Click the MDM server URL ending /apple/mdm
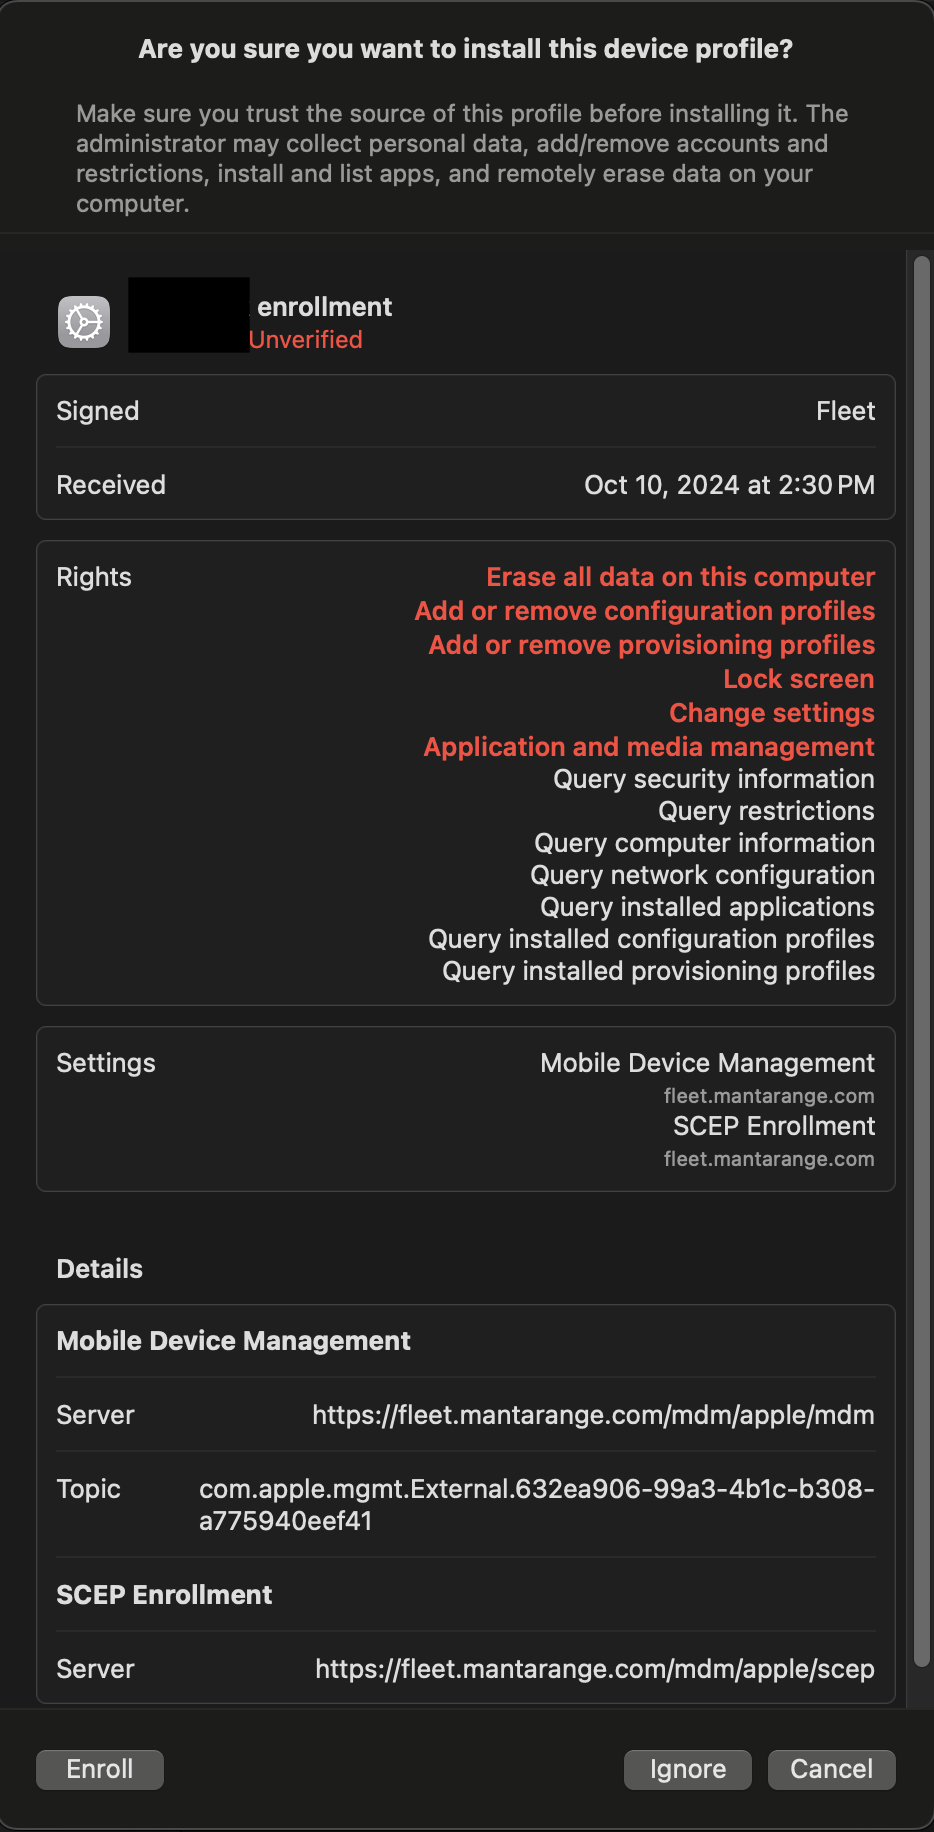 pyautogui.click(x=593, y=1415)
